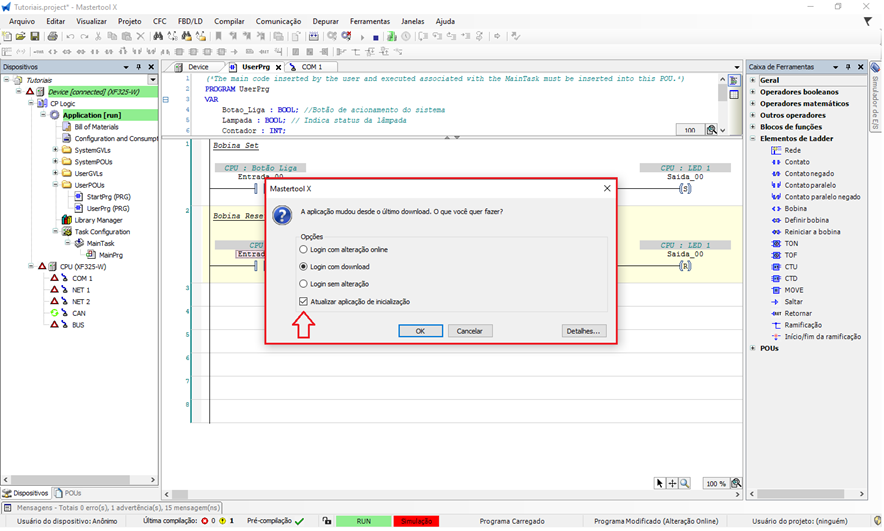Expand the Blocos de funções category

coord(753,127)
